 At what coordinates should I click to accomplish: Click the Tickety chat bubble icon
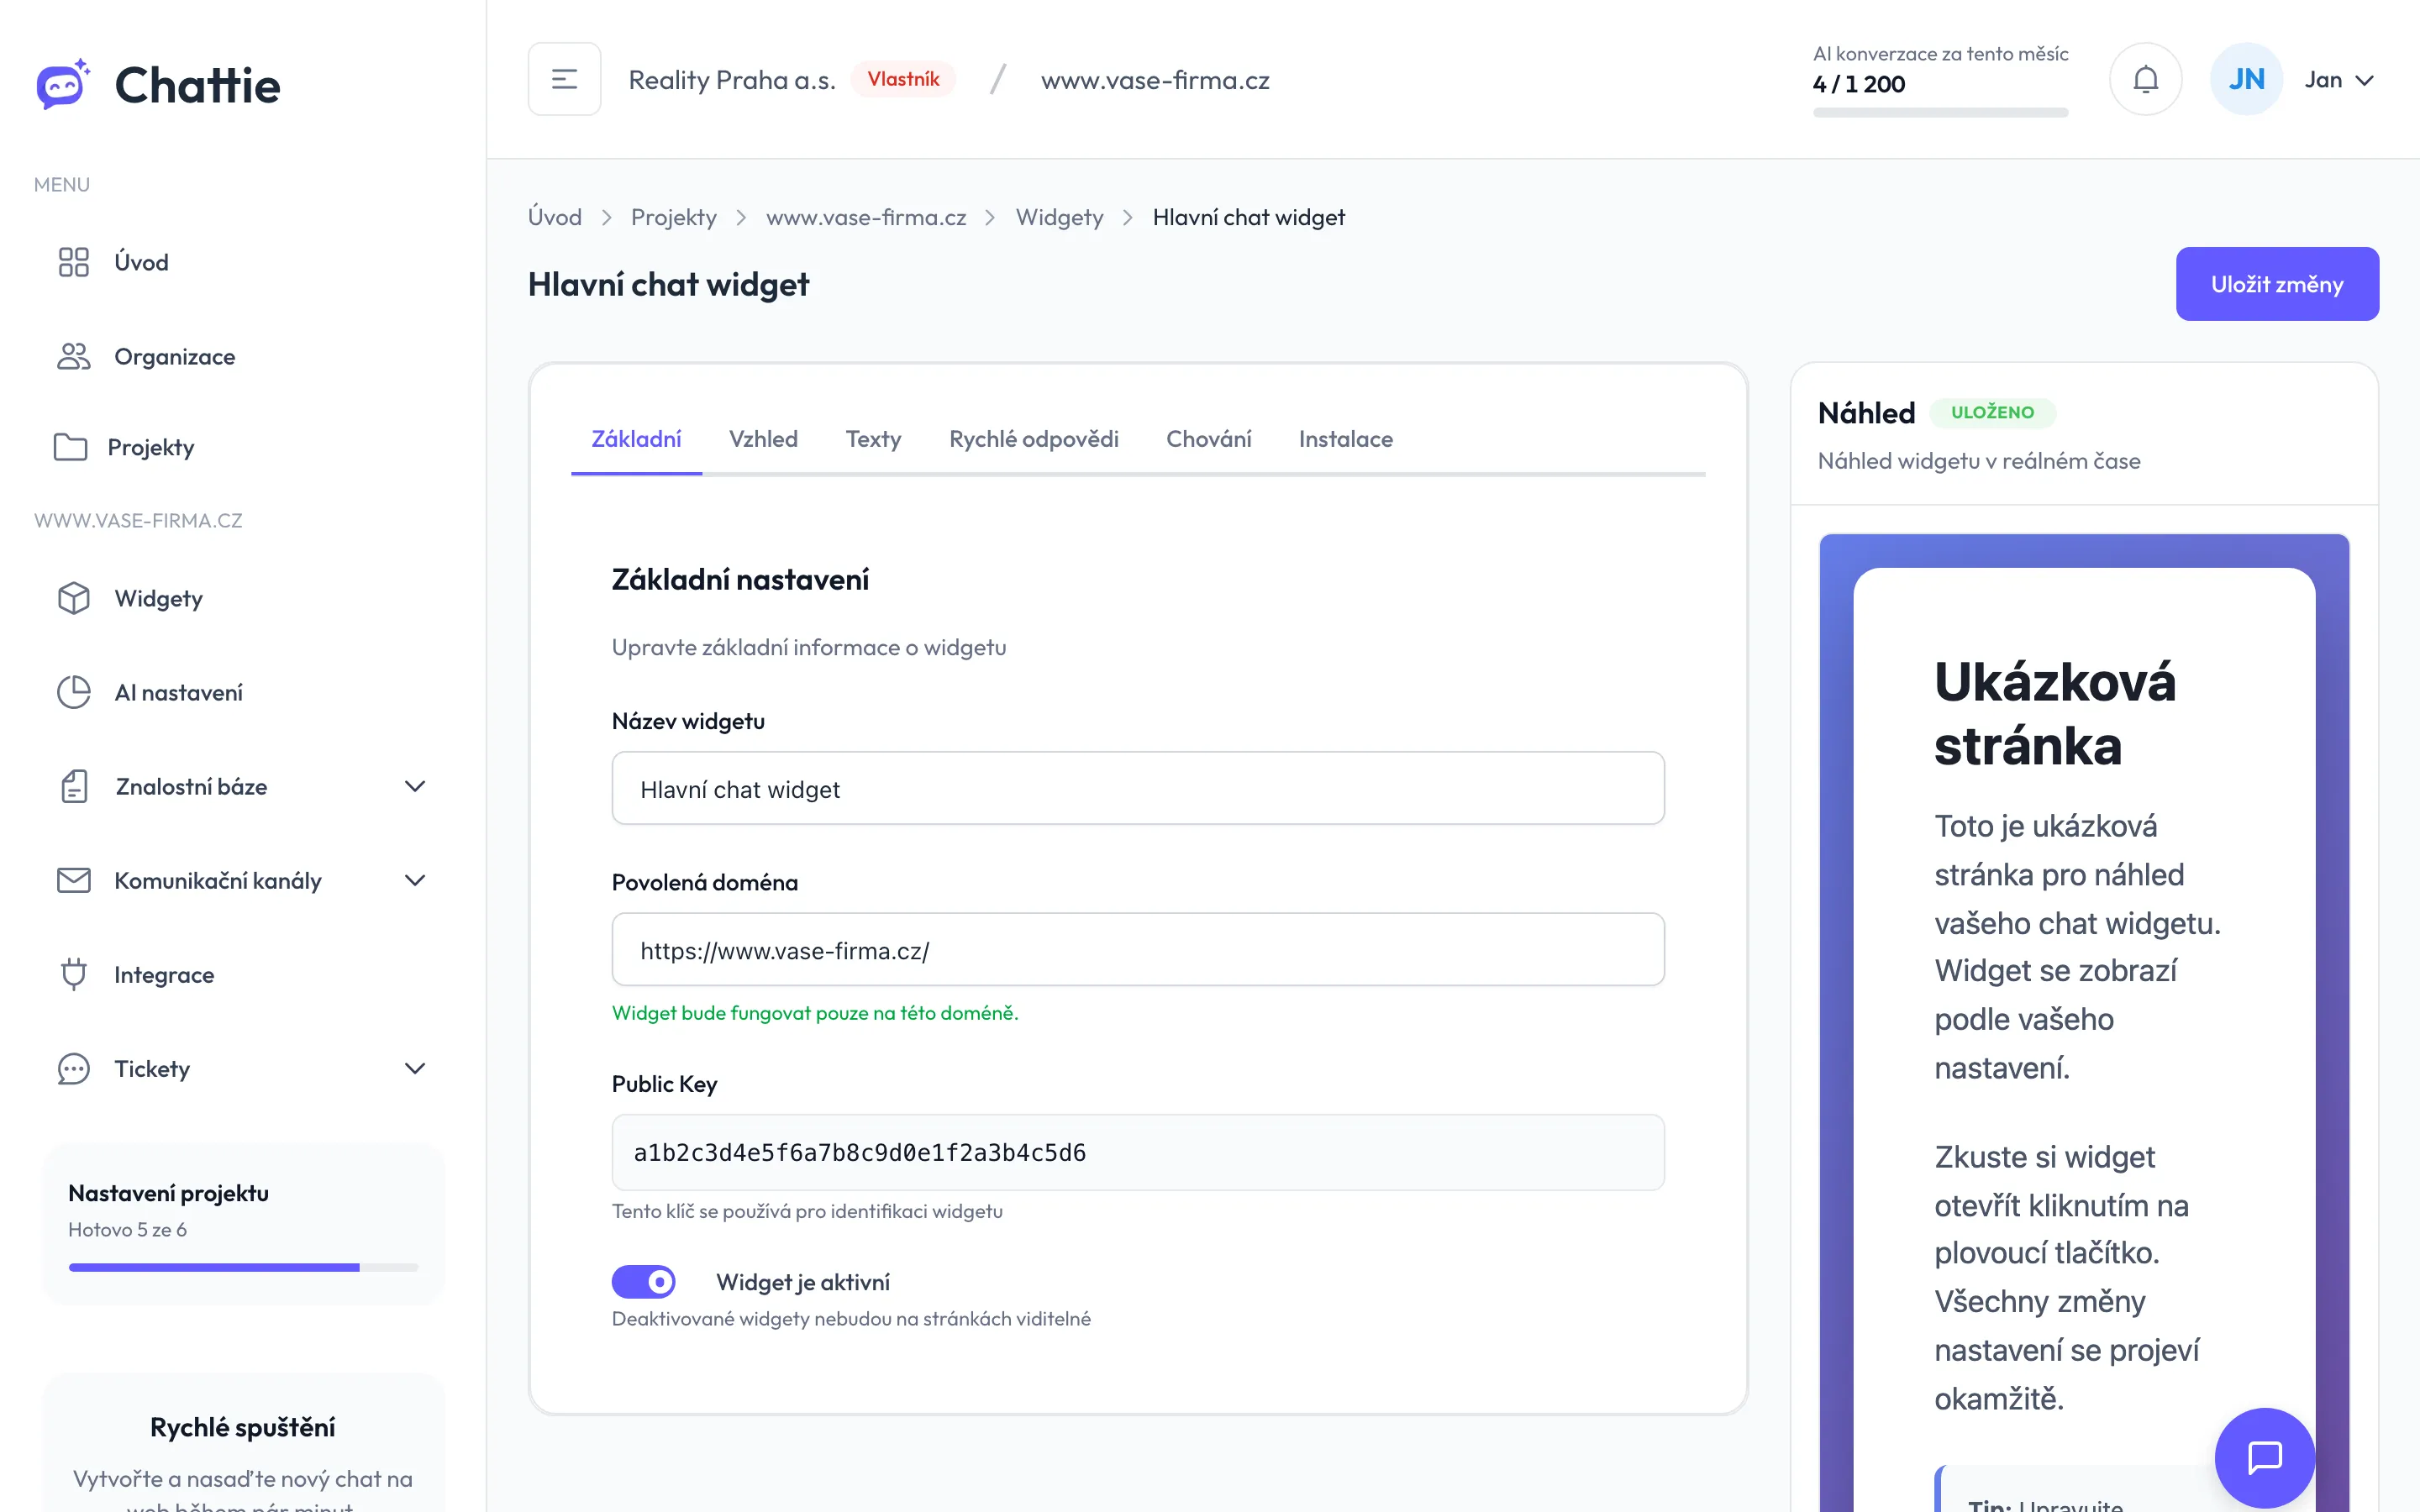point(73,1068)
